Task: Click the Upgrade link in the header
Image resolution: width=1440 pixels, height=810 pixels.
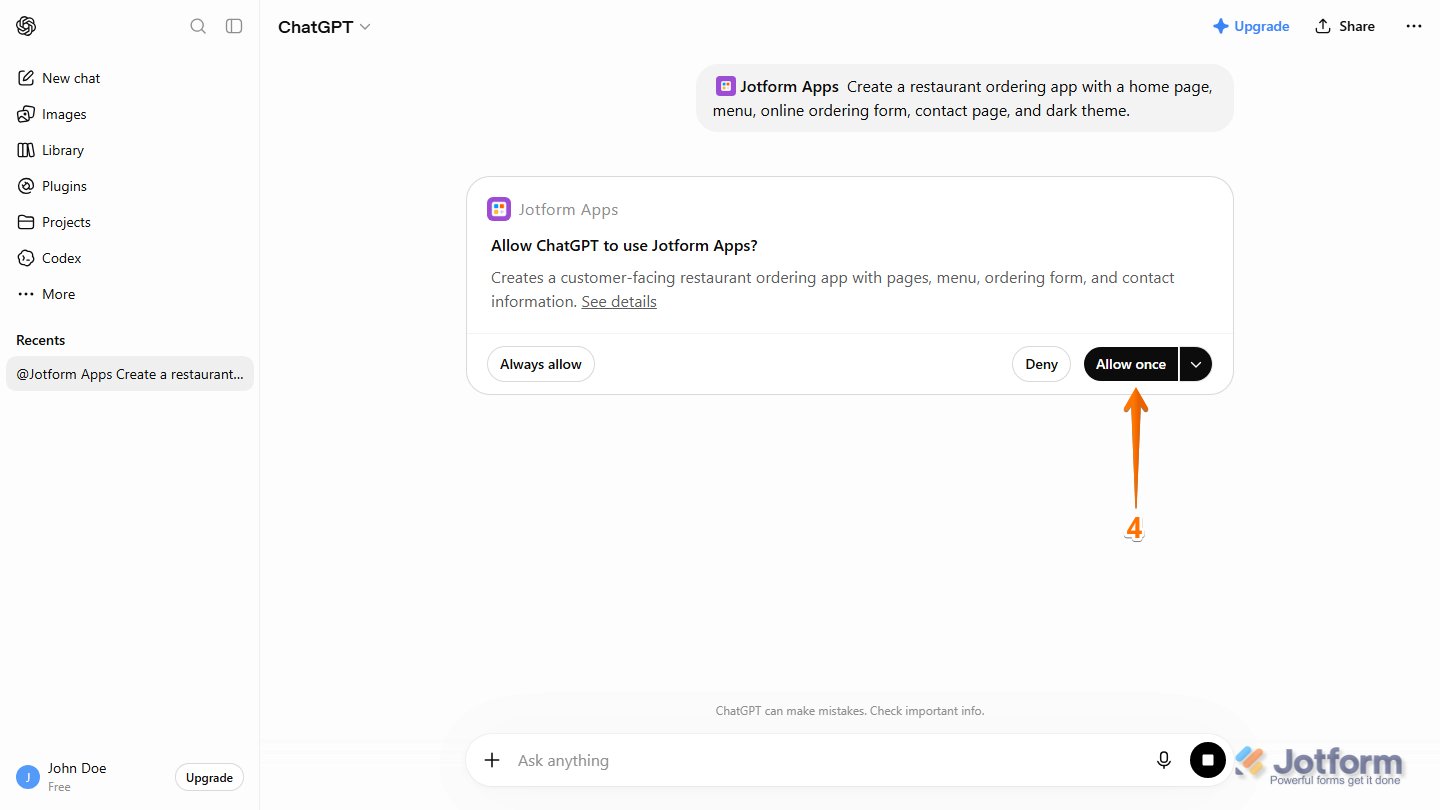Action: [1251, 26]
